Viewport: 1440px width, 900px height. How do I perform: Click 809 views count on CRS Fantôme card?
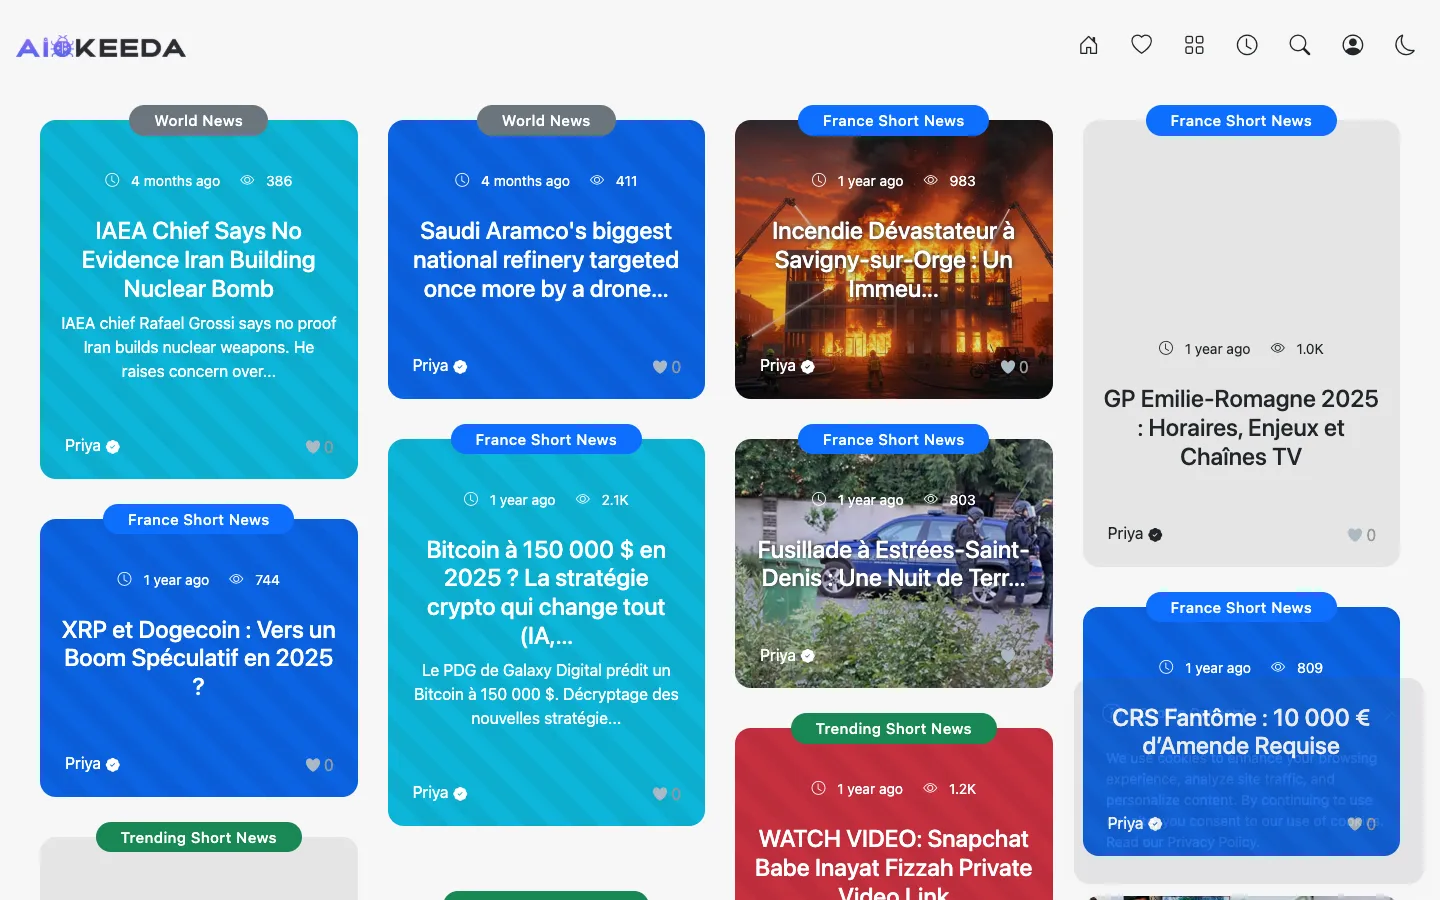(1310, 668)
